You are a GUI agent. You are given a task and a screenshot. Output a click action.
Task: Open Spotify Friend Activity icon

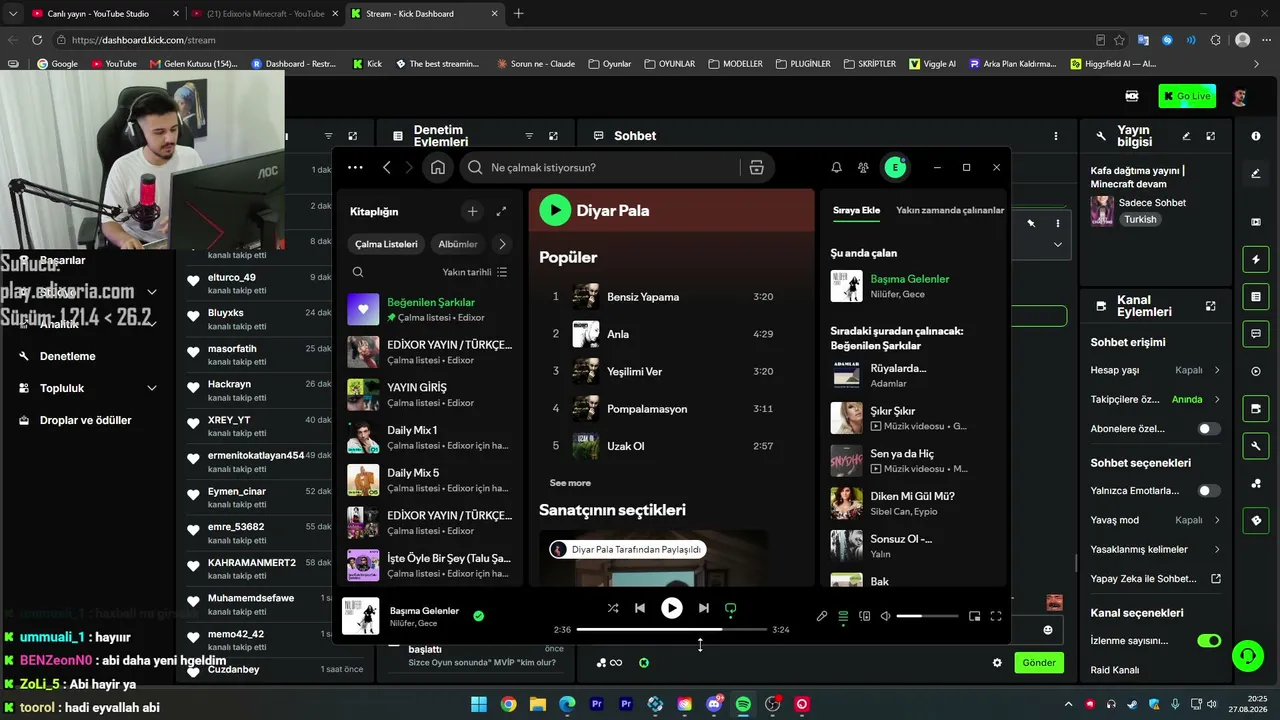click(x=863, y=168)
